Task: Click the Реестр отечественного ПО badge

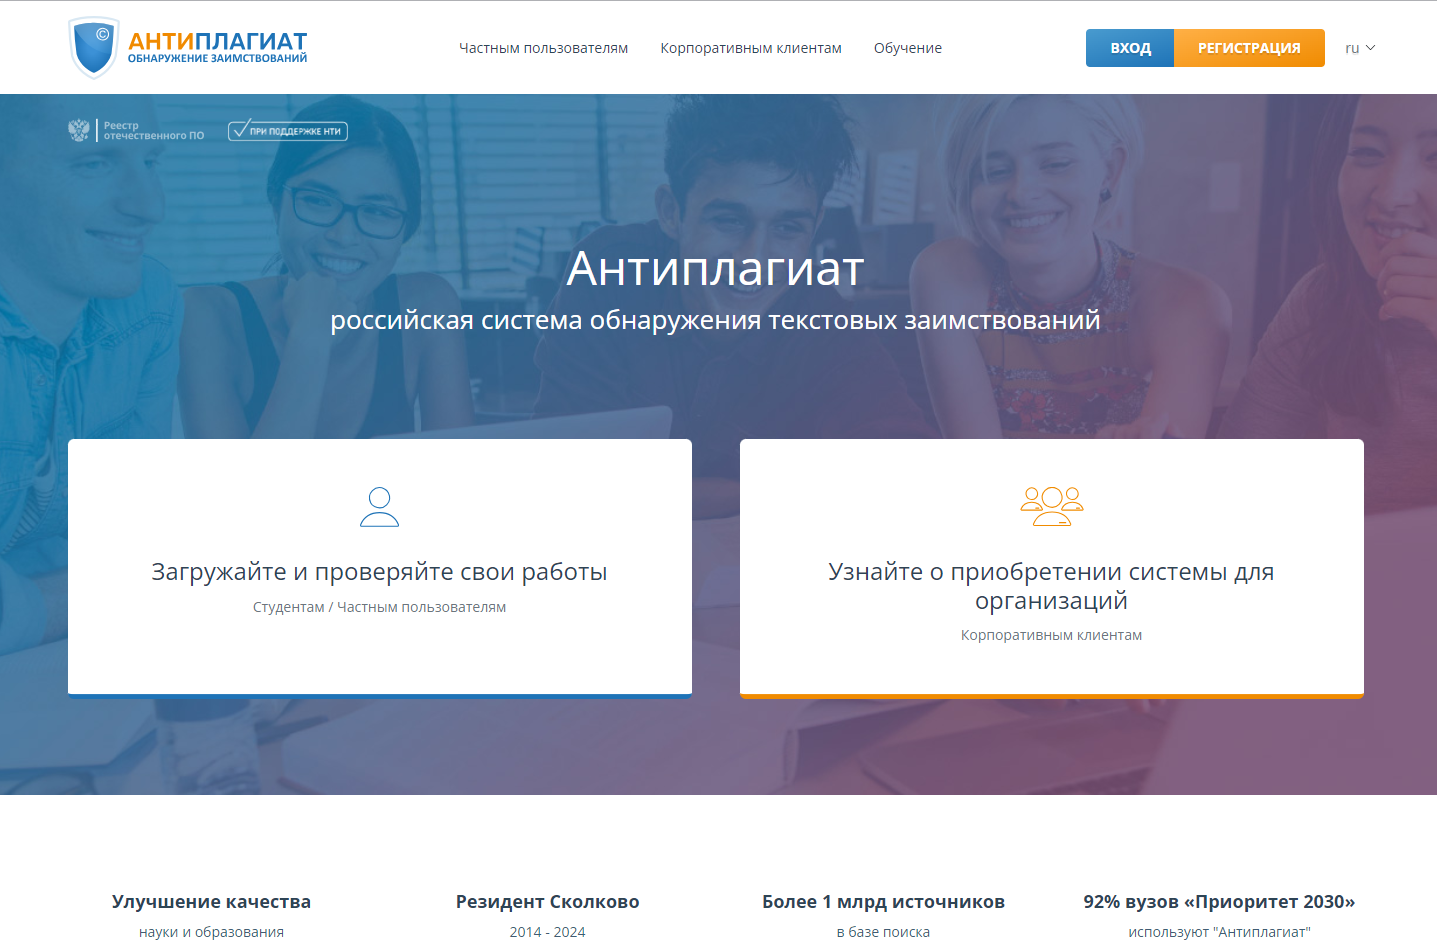Action: coord(136,130)
